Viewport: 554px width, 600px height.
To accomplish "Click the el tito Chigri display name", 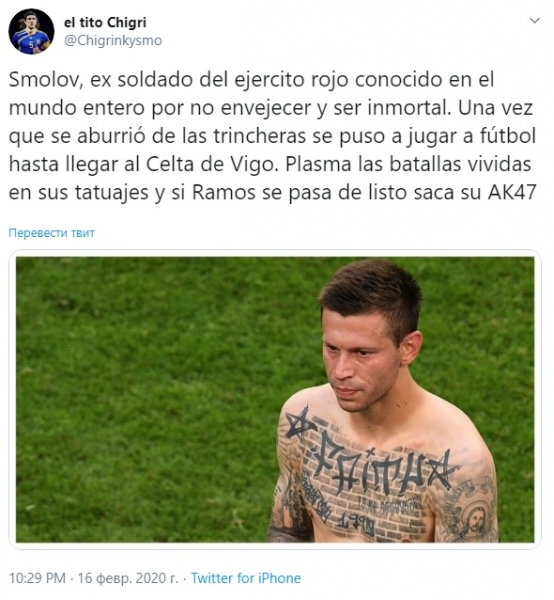I will click(105, 22).
